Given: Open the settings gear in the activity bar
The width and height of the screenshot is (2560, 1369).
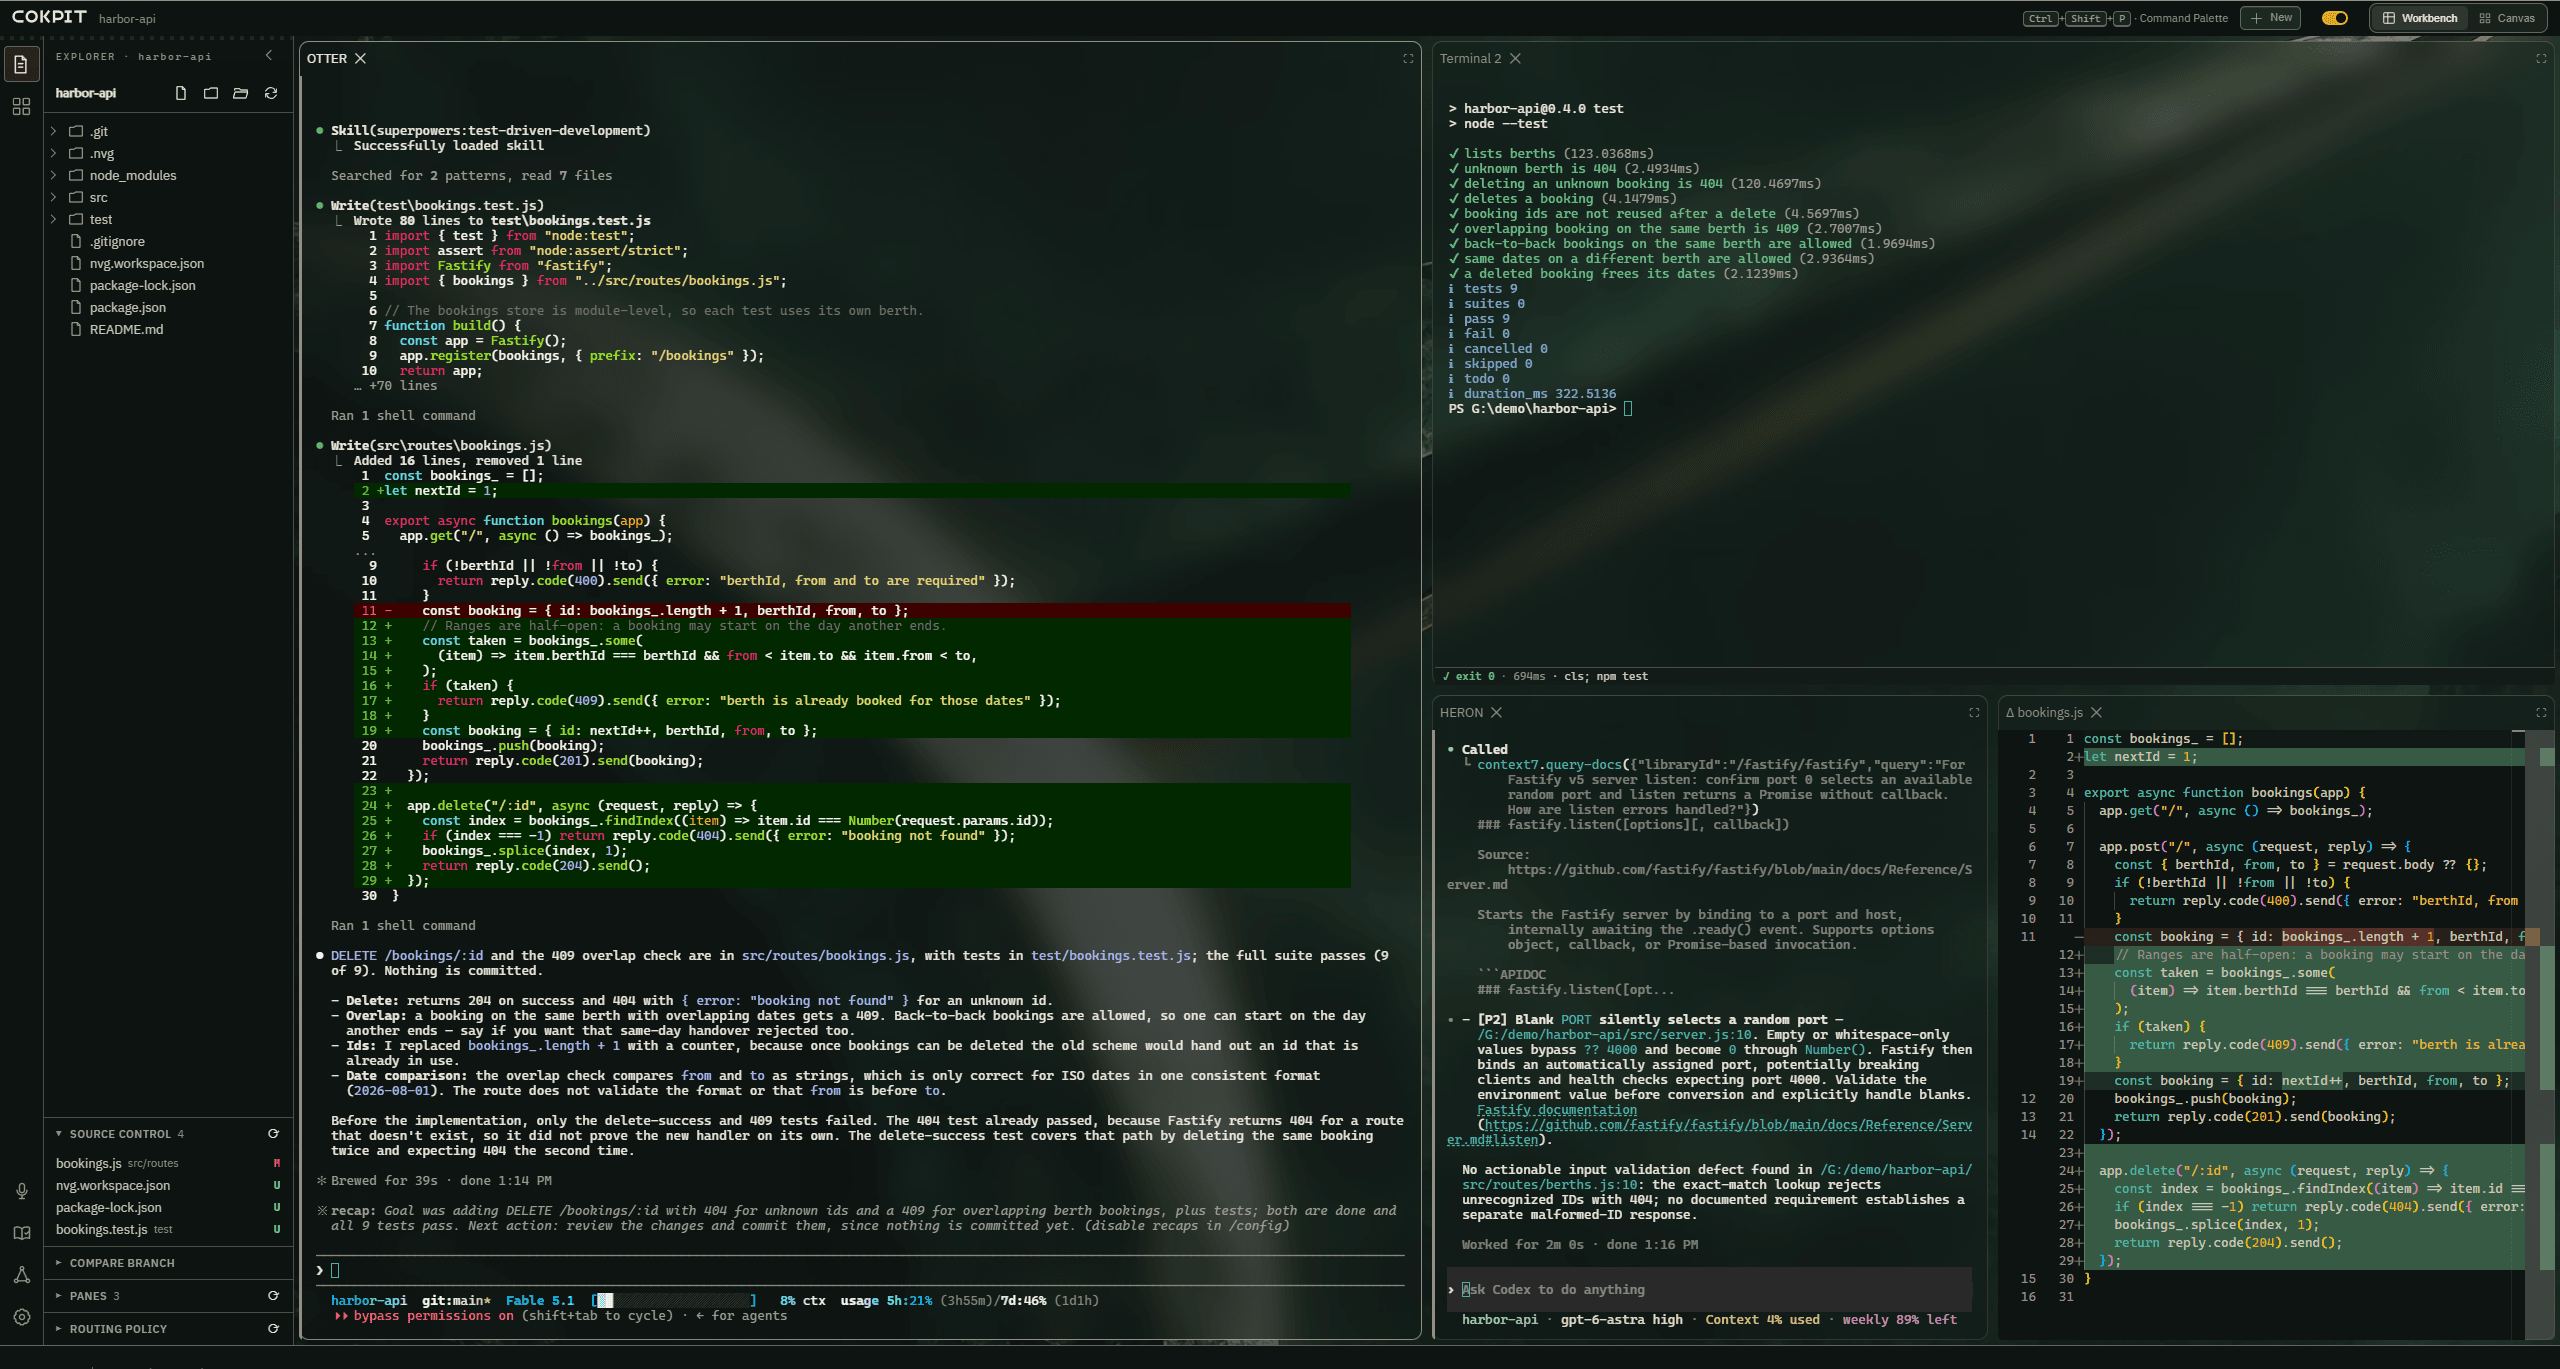Looking at the screenshot, I should (21, 1317).
